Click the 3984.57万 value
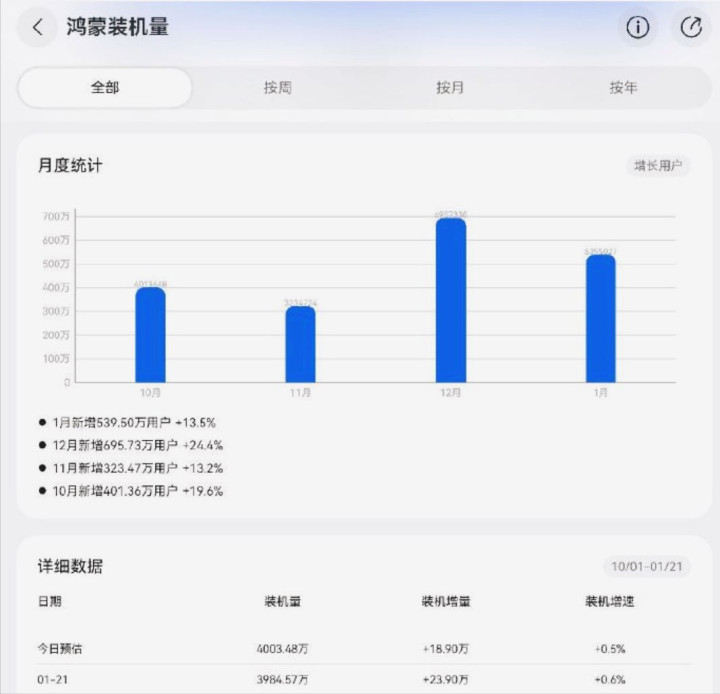 click(282, 679)
